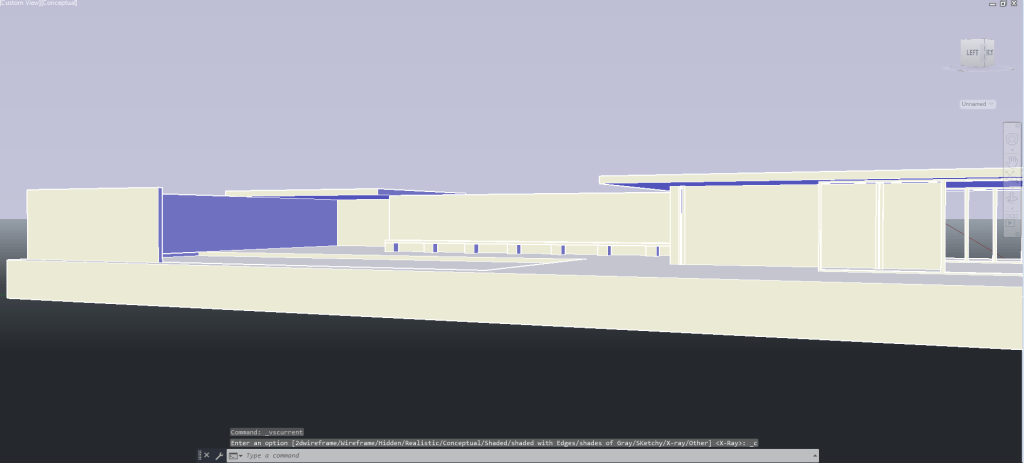Close the navigation bar via top corner button

tap(1016, 127)
